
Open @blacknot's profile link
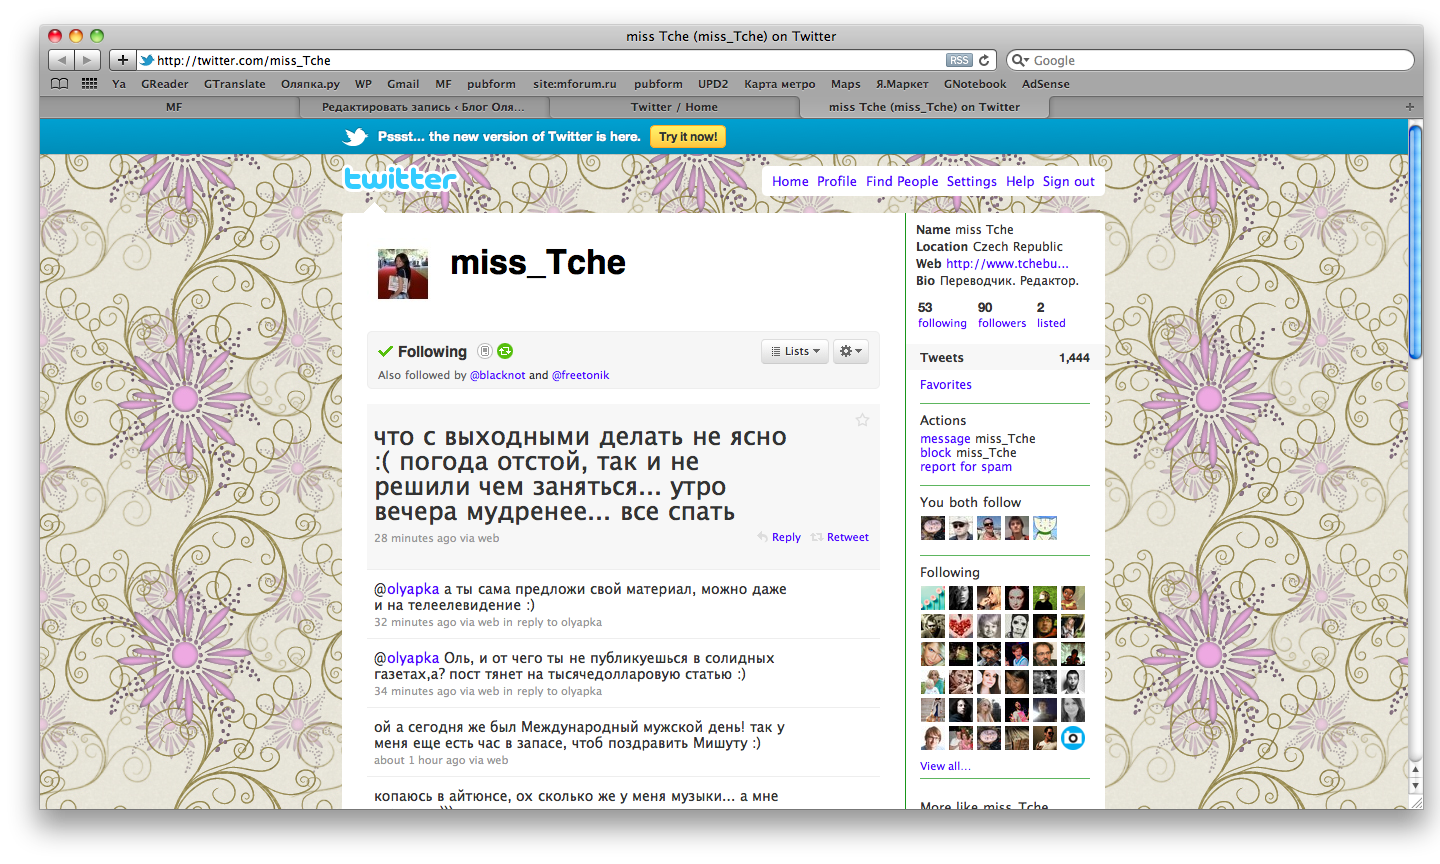coord(497,375)
